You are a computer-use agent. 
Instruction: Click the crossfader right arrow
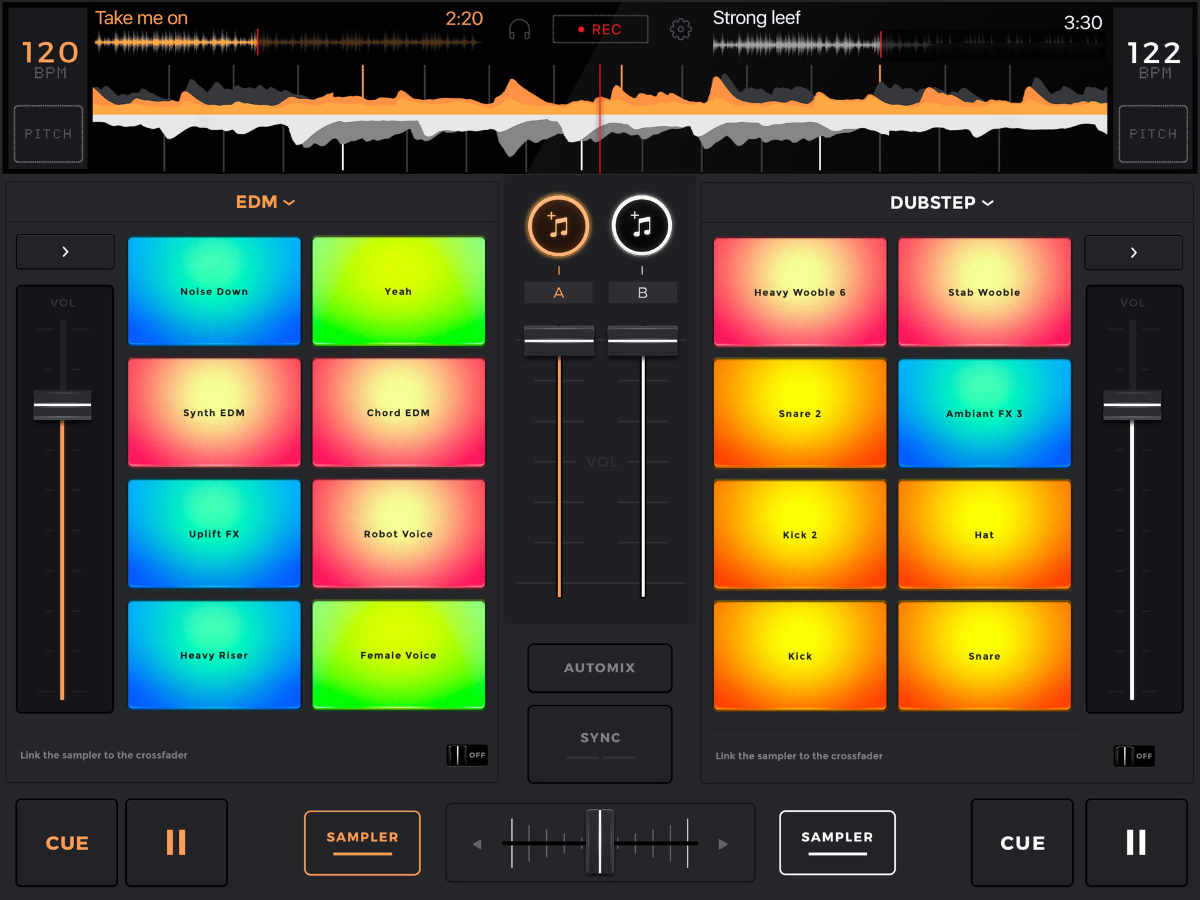722,844
